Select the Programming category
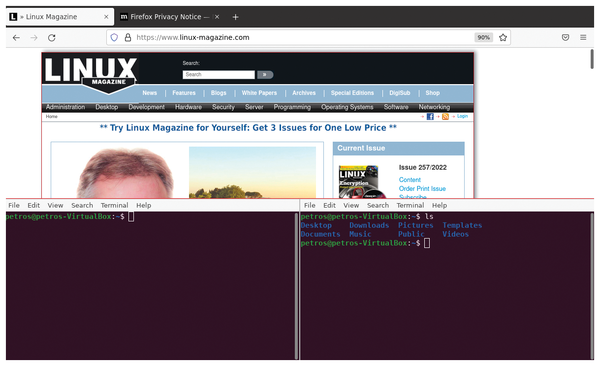Viewport: 600px width, 366px height. coord(292,107)
